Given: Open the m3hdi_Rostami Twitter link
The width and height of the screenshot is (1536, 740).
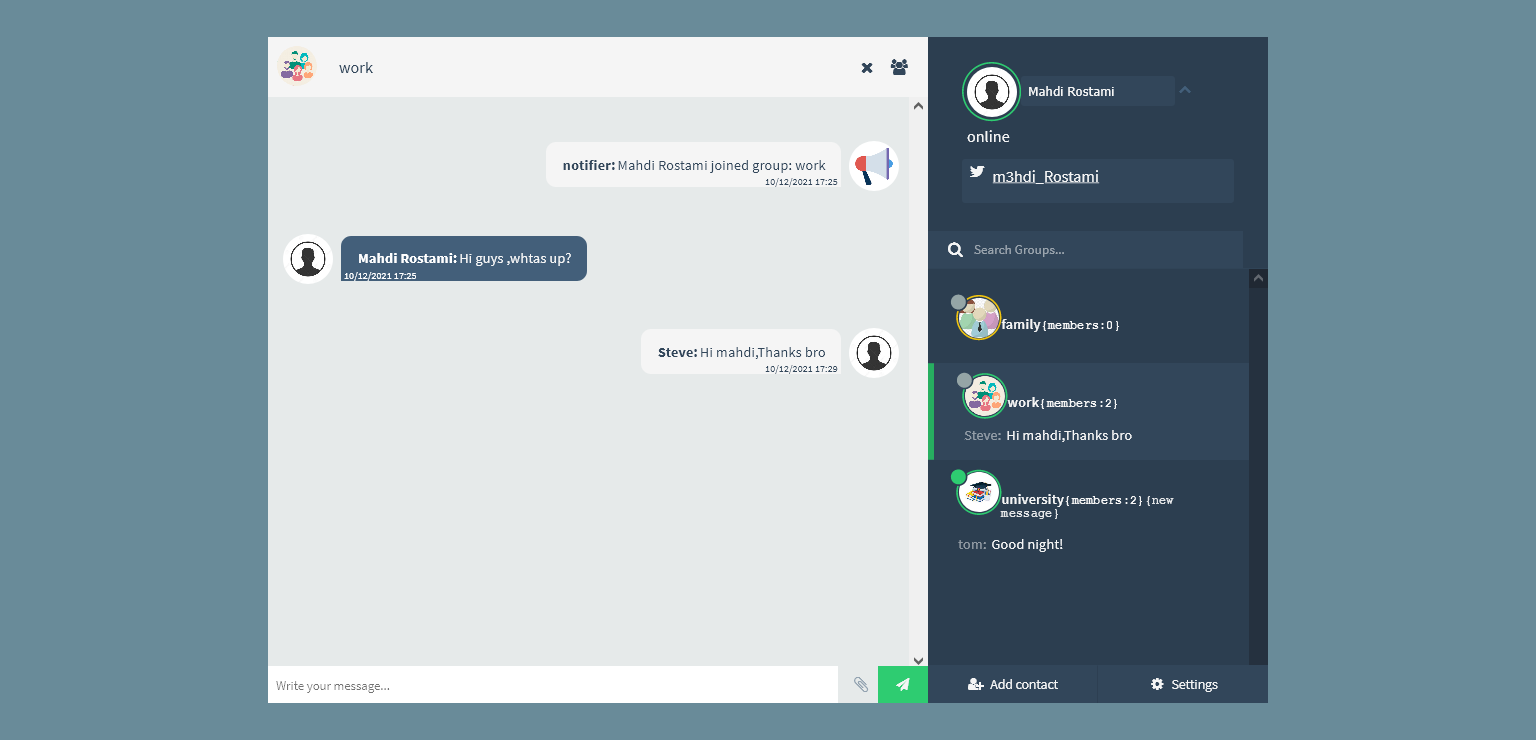Looking at the screenshot, I should click(x=1045, y=177).
